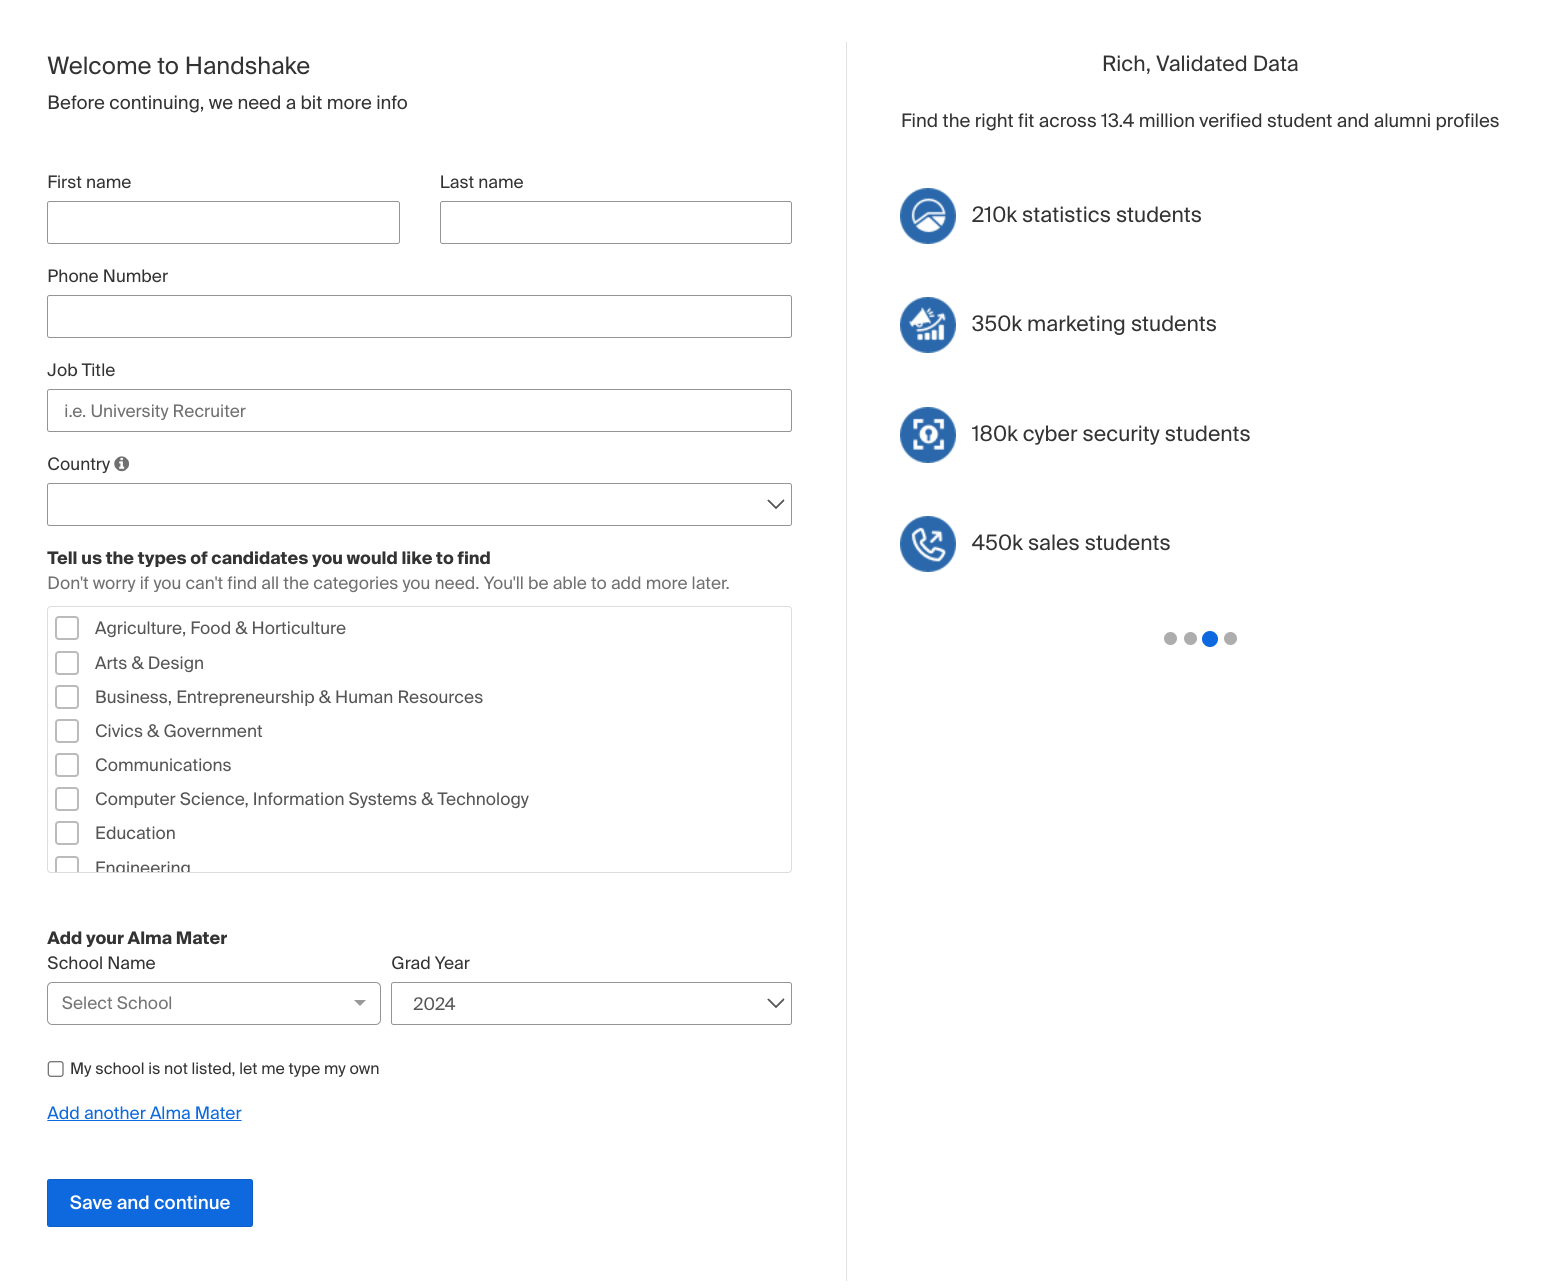This screenshot has width=1552, height=1288.
Task: Open the Select School dropdown
Action: [213, 1003]
